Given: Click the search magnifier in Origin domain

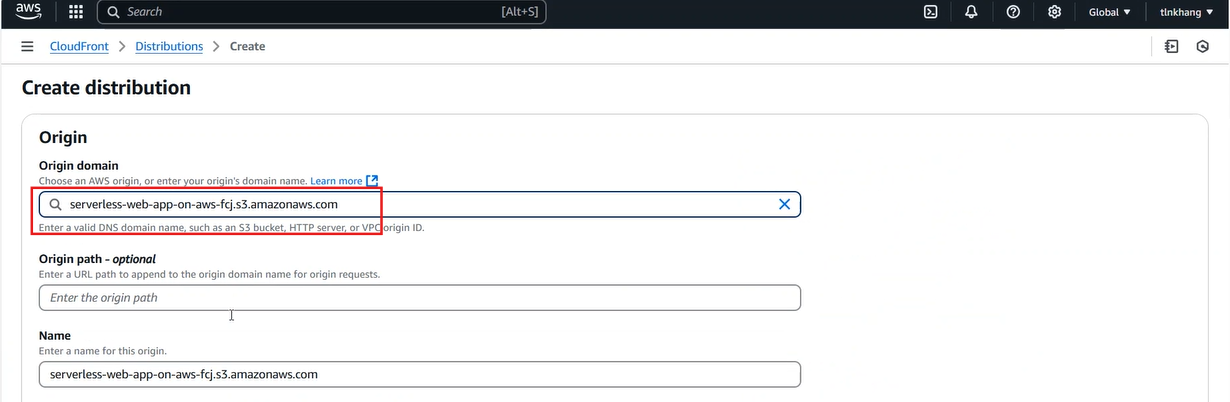Looking at the screenshot, I should click(56, 204).
